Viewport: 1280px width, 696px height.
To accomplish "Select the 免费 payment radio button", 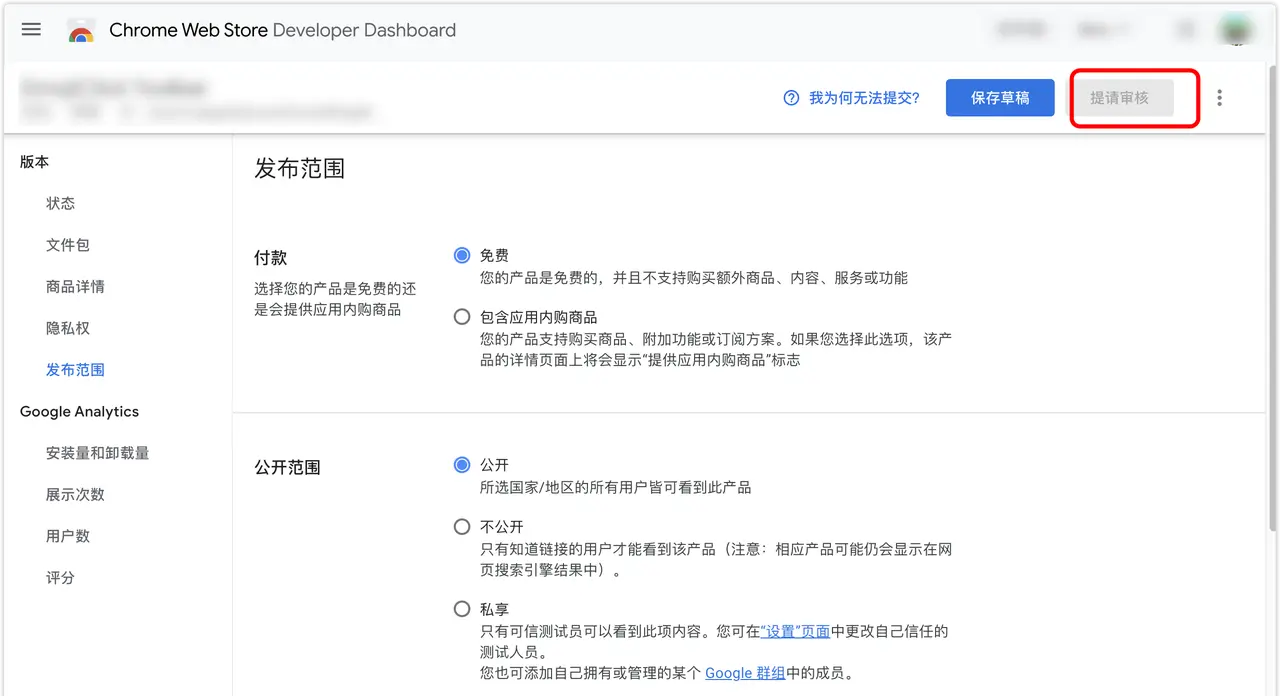I will [x=461, y=255].
